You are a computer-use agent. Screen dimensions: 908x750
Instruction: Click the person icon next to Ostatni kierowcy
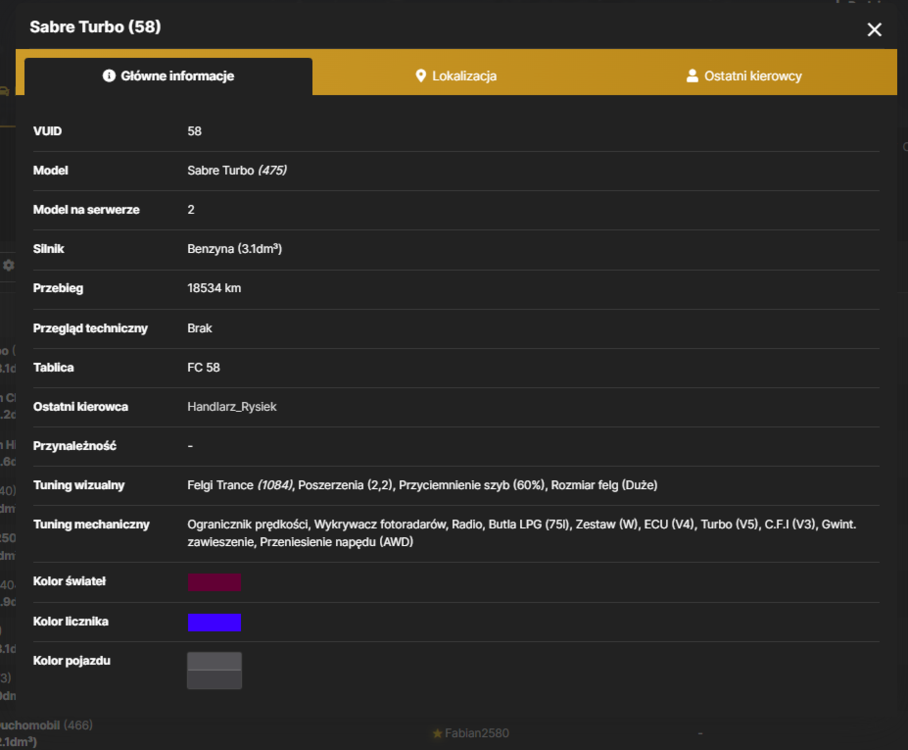point(692,76)
